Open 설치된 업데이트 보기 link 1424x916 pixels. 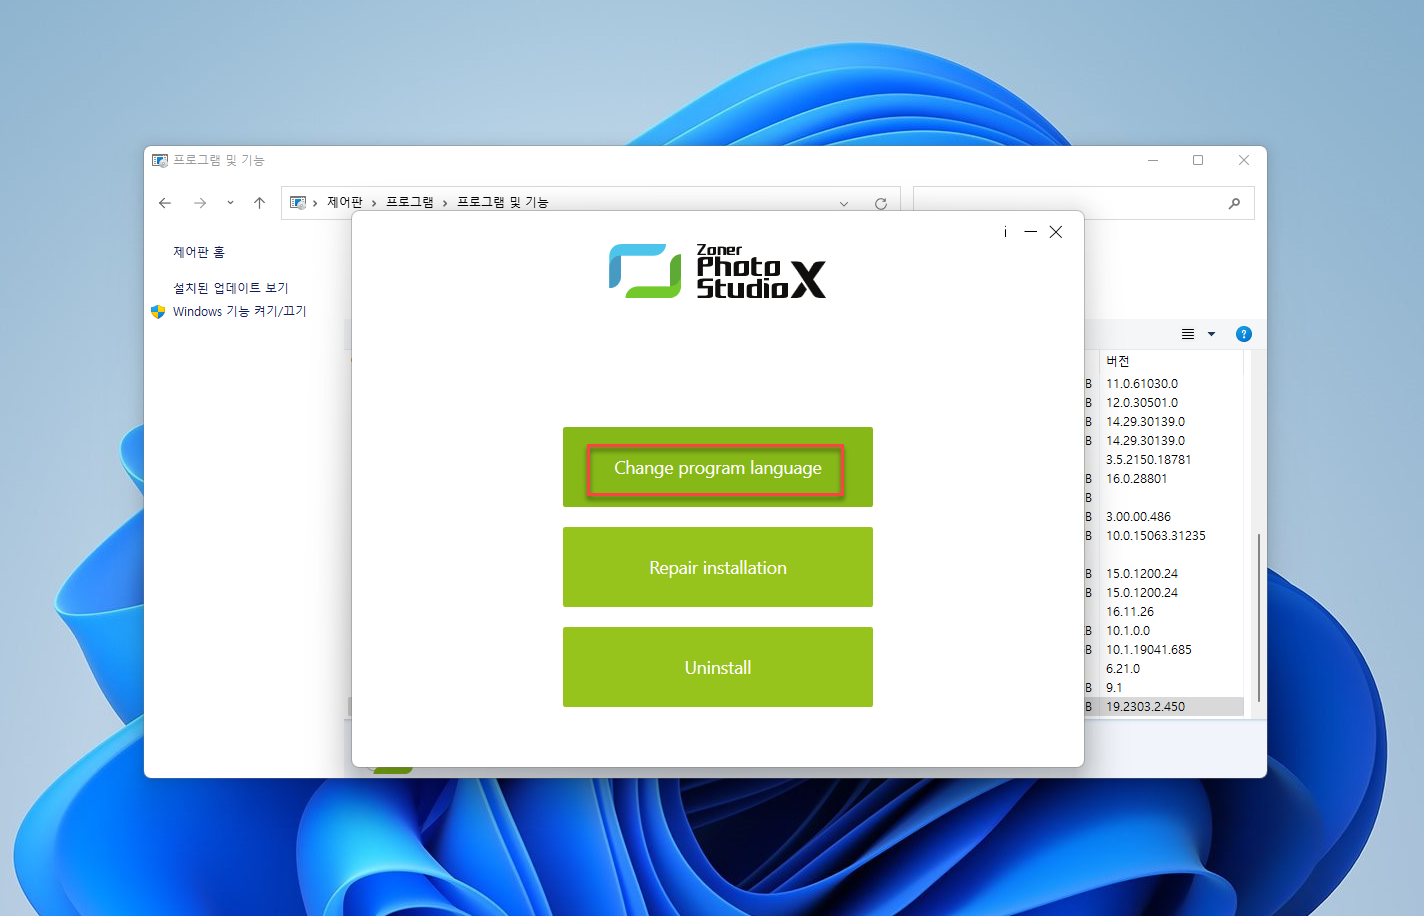[231, 288]
